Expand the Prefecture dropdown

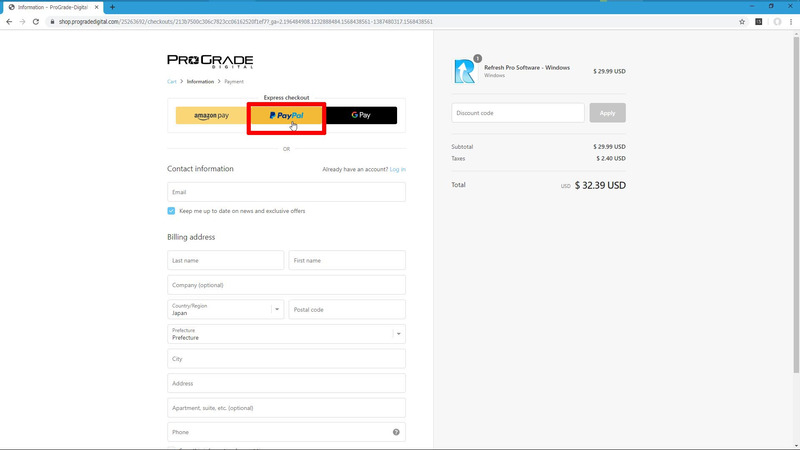286,334
